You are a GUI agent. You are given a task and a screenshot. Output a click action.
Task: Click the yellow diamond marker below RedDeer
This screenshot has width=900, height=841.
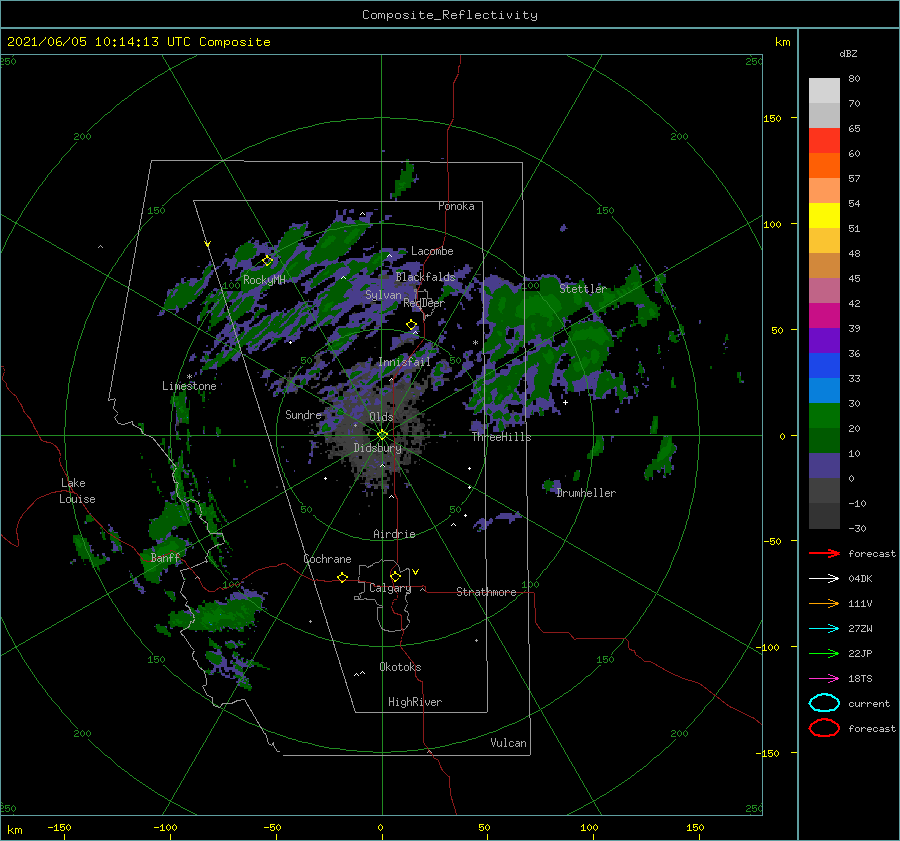(411, 324)
